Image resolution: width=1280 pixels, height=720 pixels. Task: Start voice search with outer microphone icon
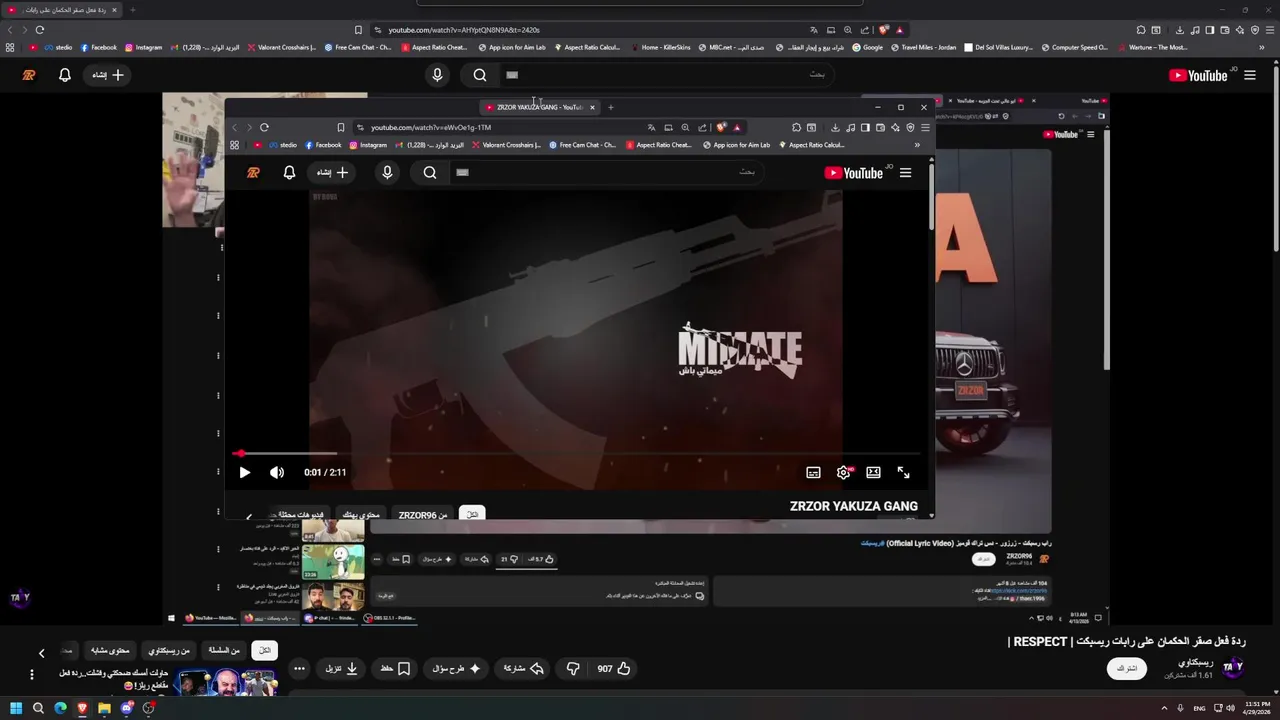coord(437,75)
